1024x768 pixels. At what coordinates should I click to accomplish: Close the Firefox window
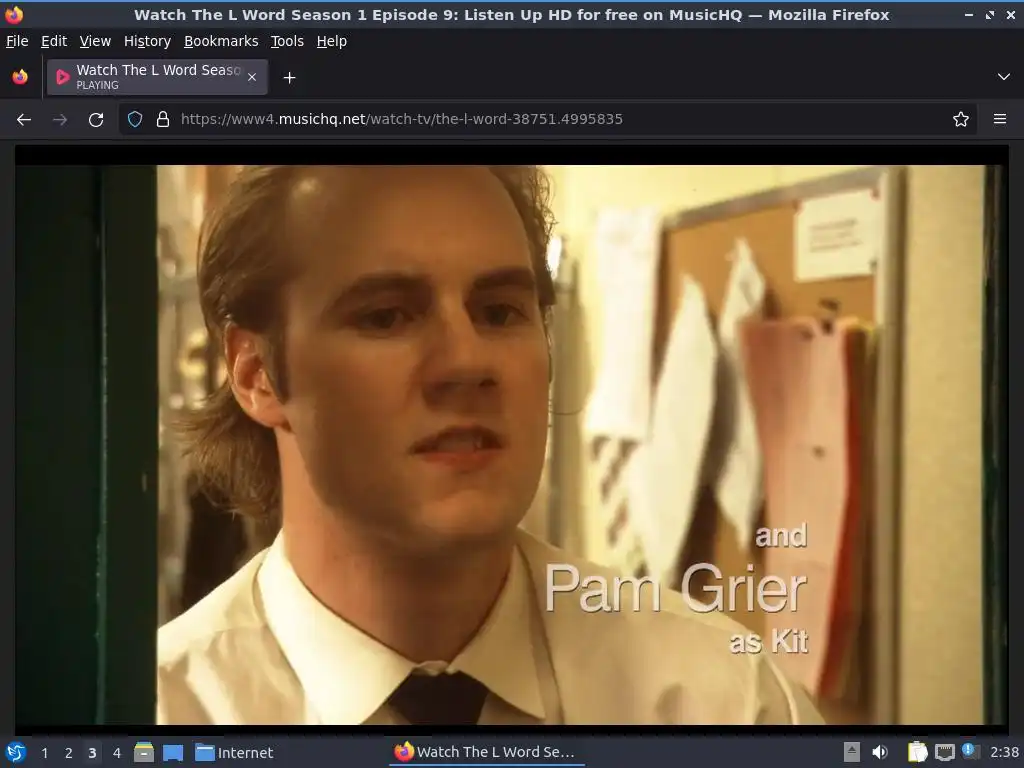pyautogui.click(x=1011, y=14)
